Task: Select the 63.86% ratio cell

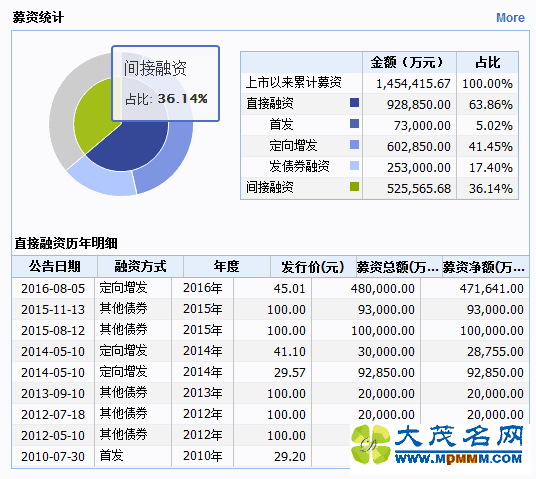Action: coord(491,105)
